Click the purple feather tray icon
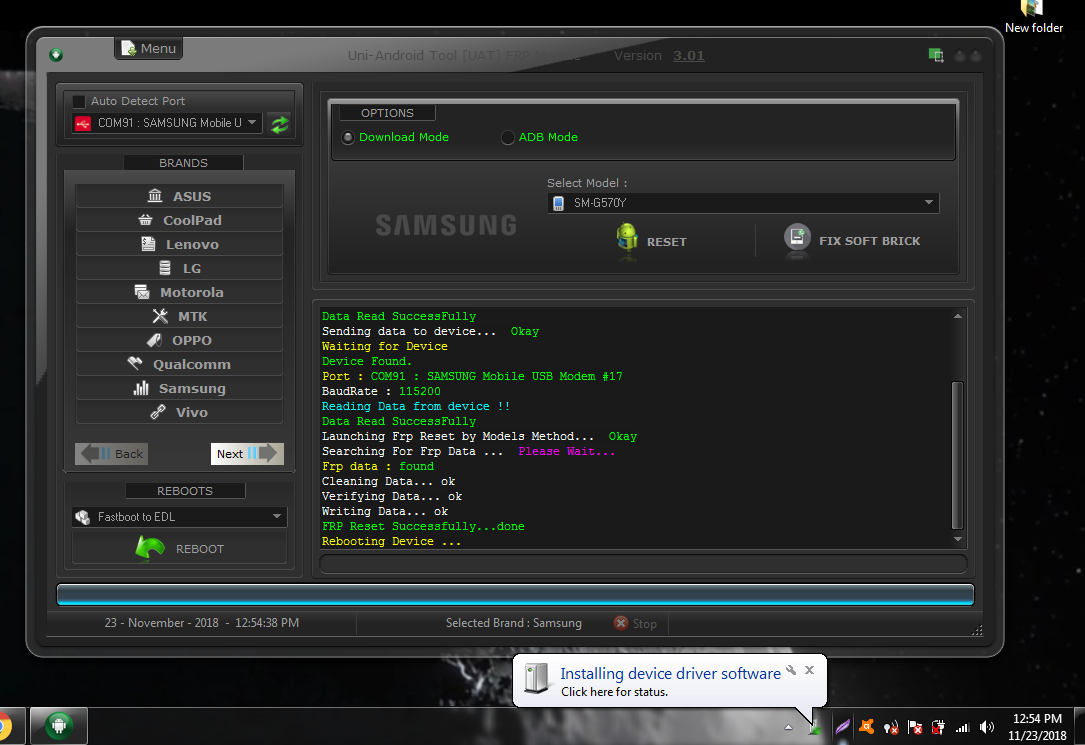The width and height of the screenshot is (1085, 745). tap(843, 727)
